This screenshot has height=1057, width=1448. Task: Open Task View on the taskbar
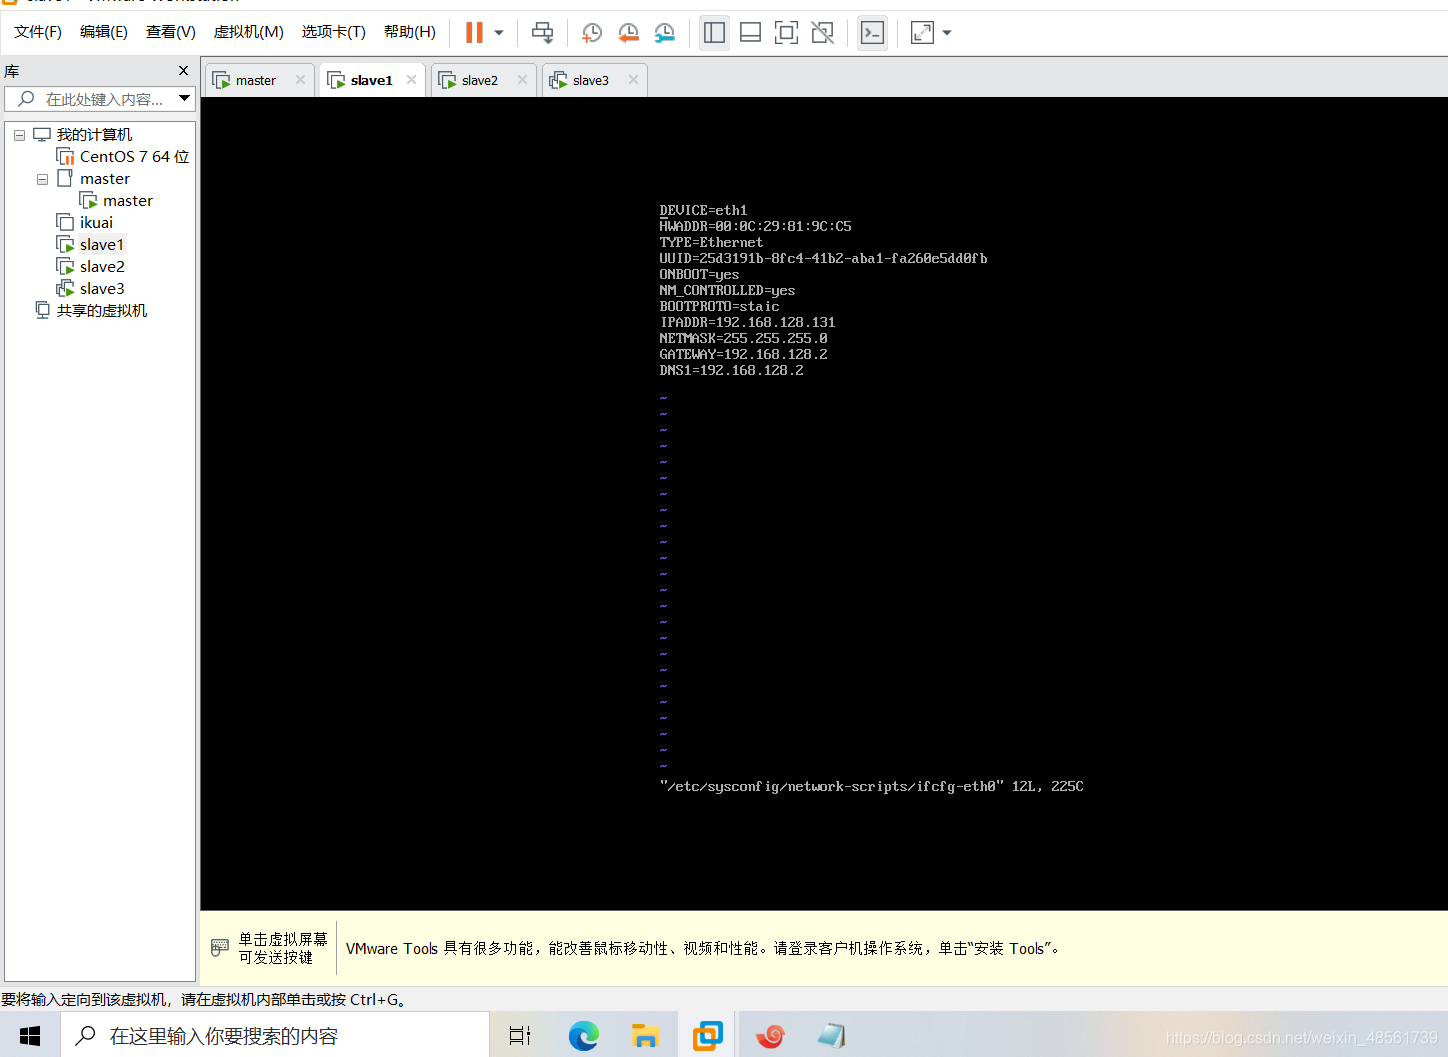520,1036
